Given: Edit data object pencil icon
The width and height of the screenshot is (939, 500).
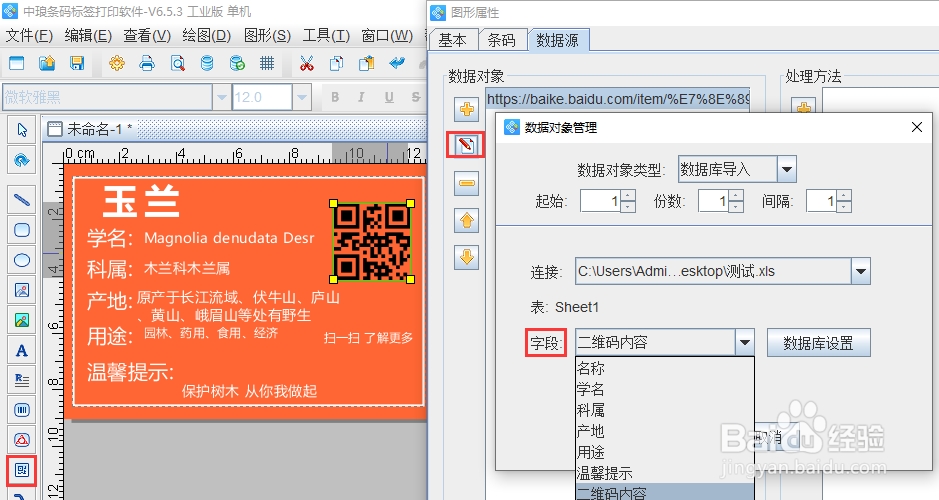Looking at the screenshot, I should click(466, 145).
